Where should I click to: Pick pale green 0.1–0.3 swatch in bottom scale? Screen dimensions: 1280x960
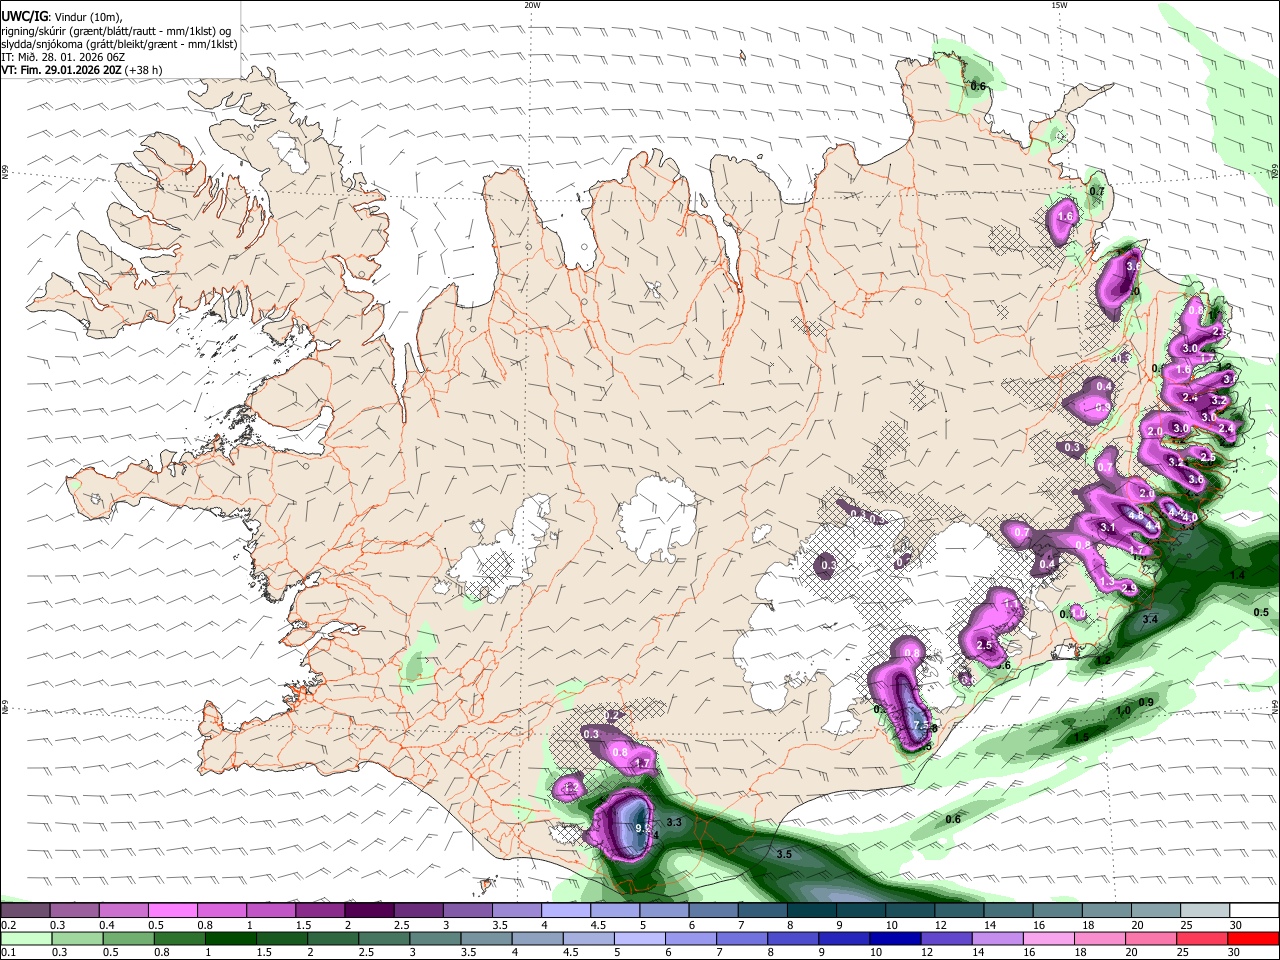25,938
